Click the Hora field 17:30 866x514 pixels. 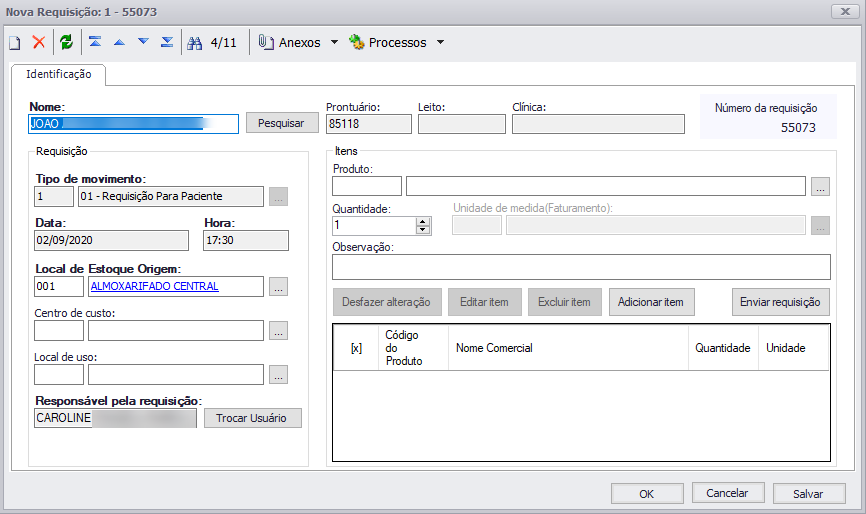(246, 240)
